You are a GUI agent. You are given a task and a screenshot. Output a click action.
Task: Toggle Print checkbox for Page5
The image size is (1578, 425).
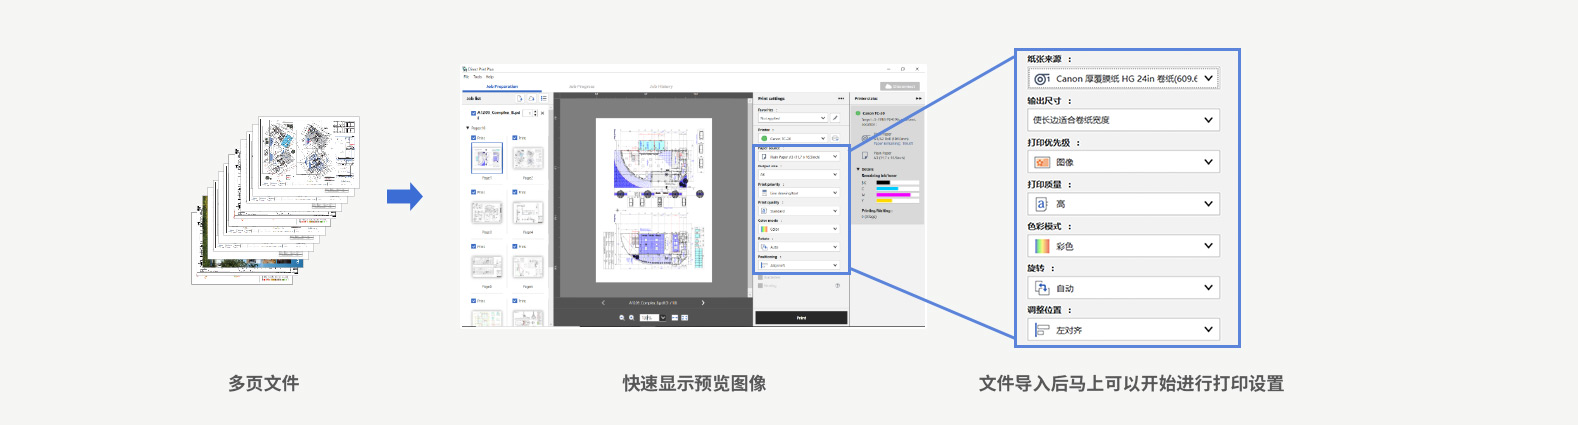tap(473, 246)
